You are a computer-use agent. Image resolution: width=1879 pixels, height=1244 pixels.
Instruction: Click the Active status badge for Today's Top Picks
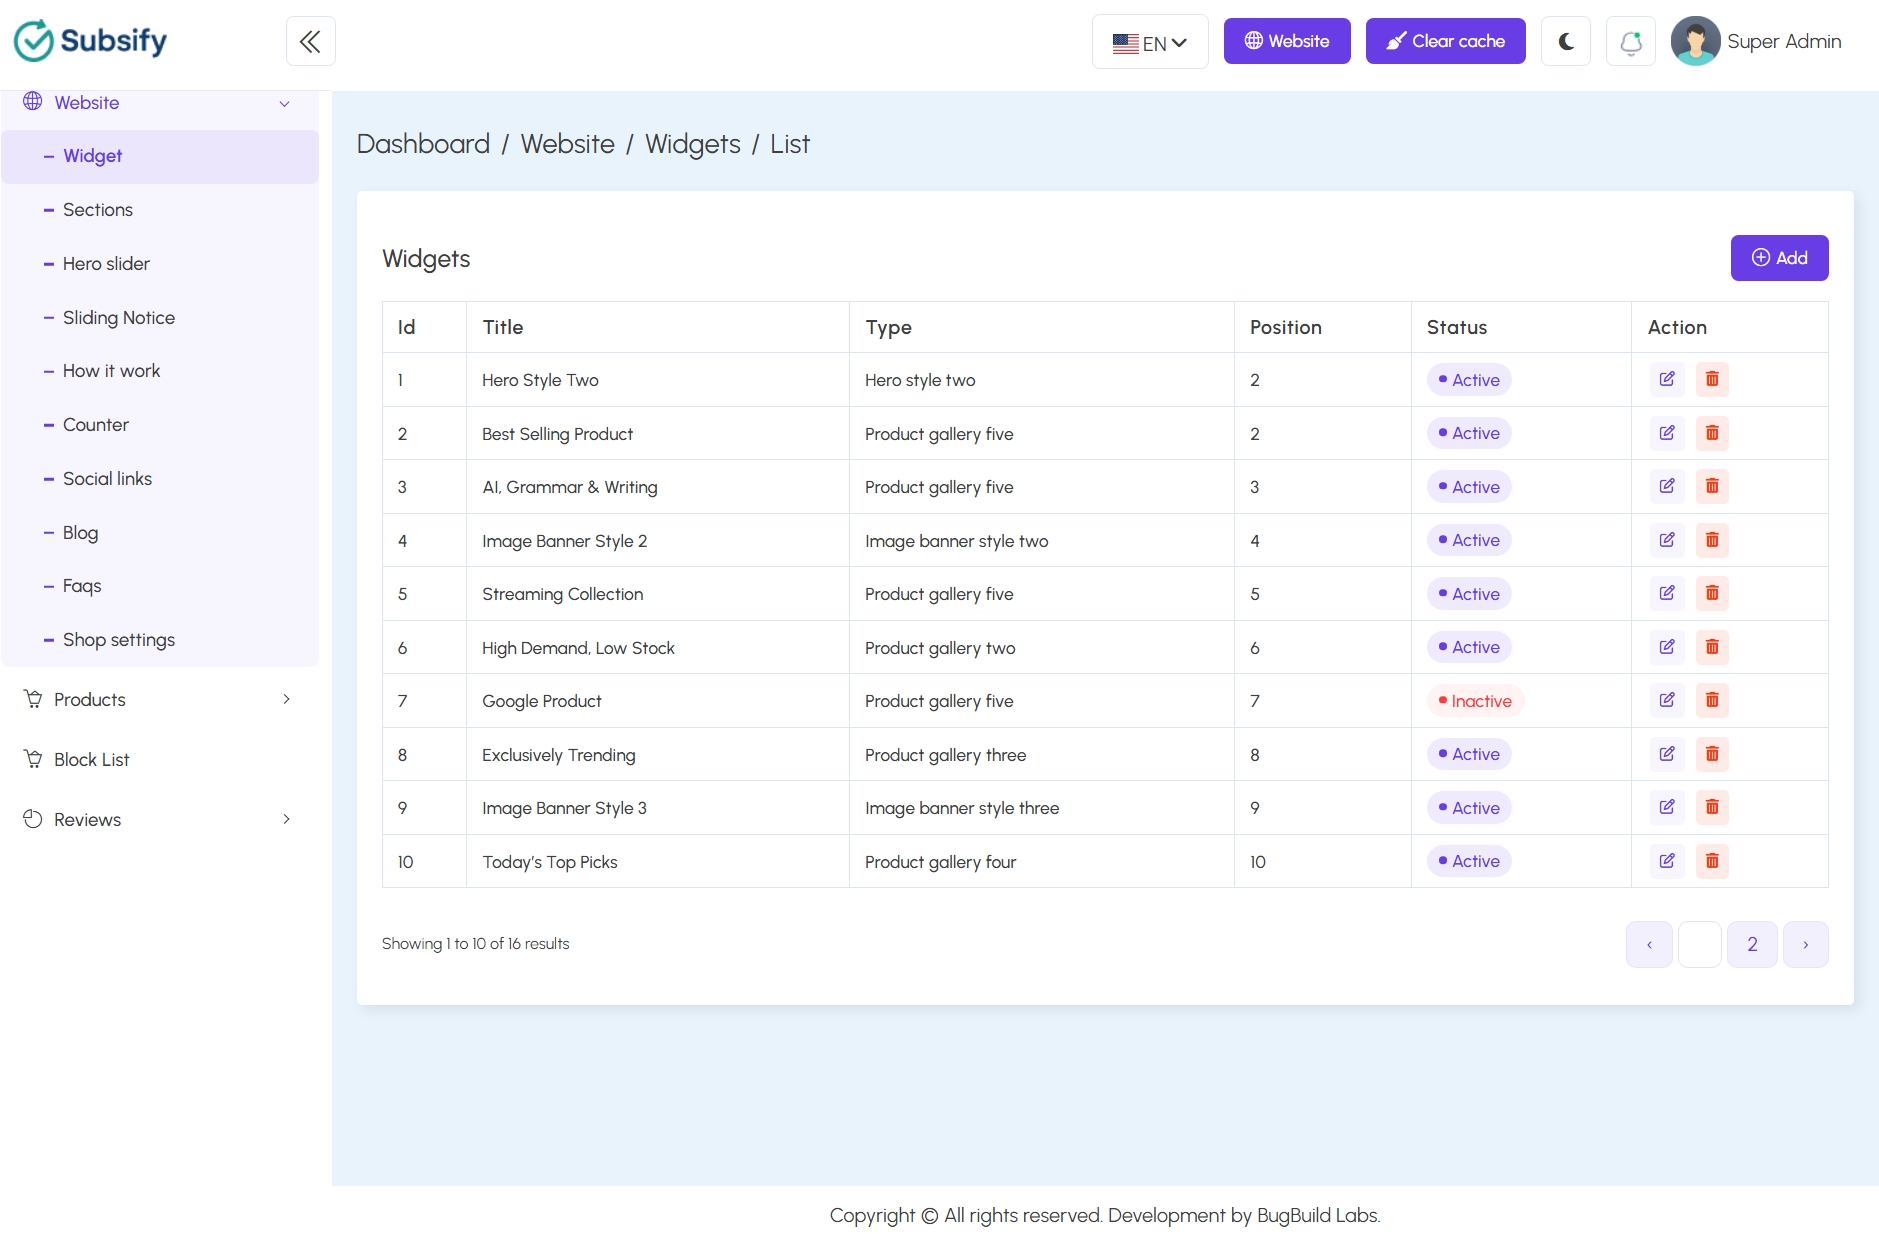[1469, 861]
